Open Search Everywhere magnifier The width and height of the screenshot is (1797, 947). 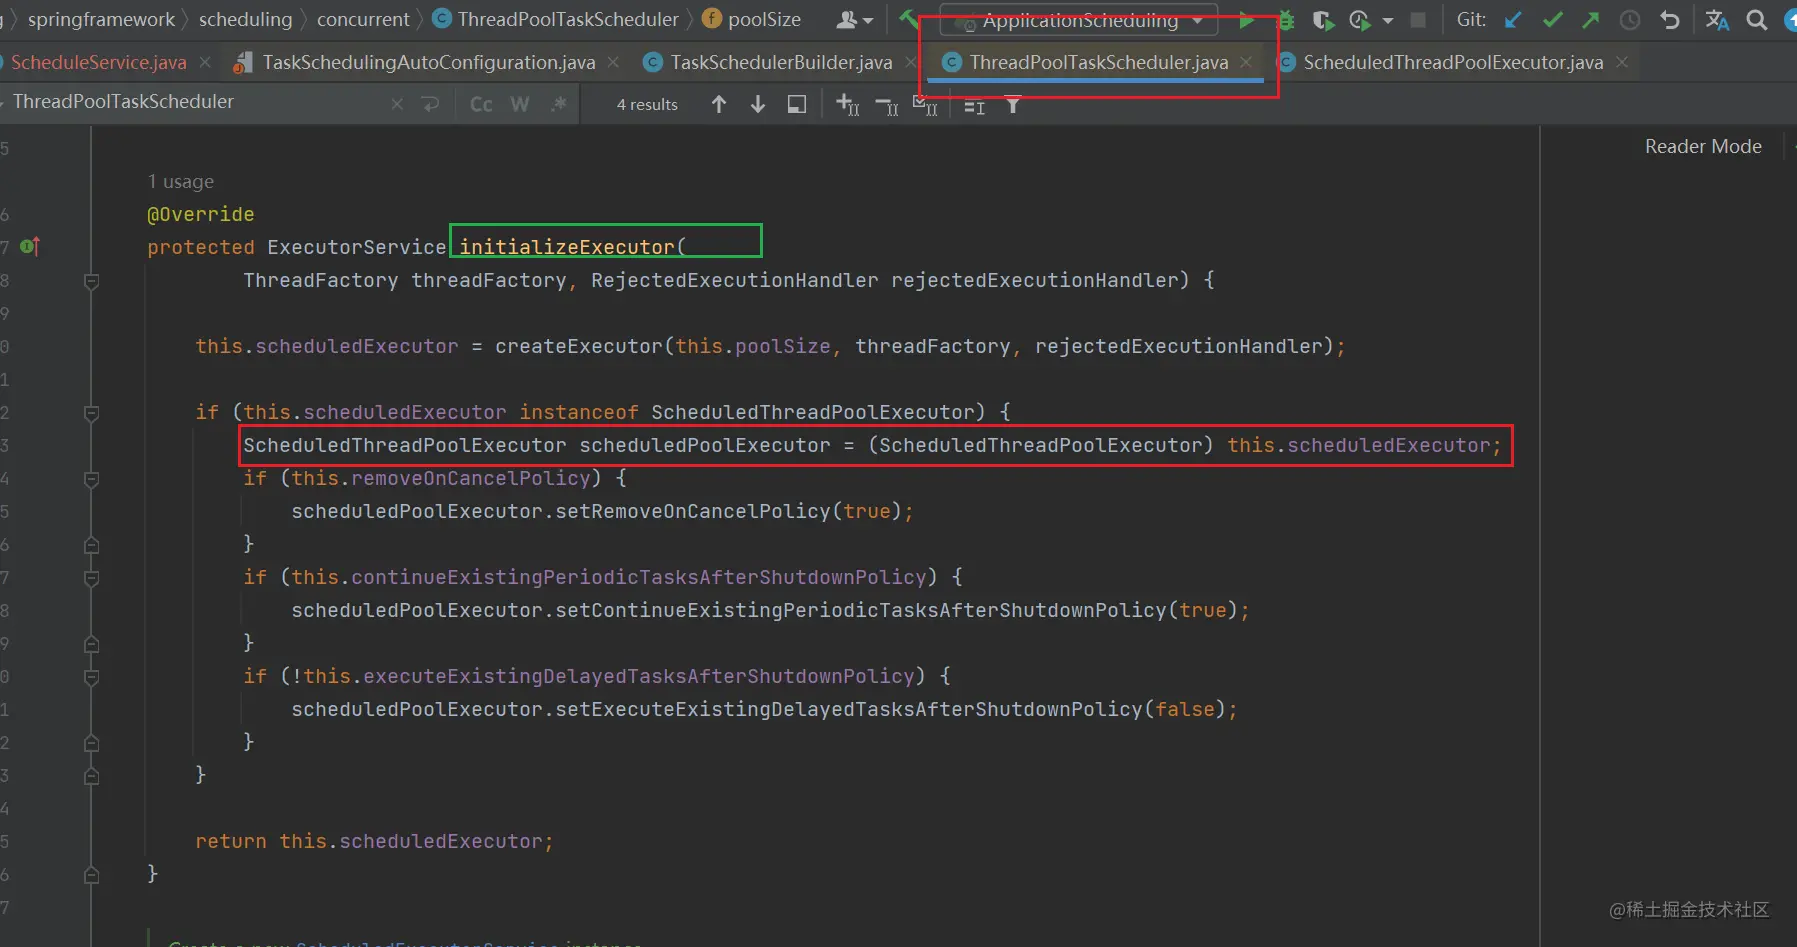[x=1756, y=20]
